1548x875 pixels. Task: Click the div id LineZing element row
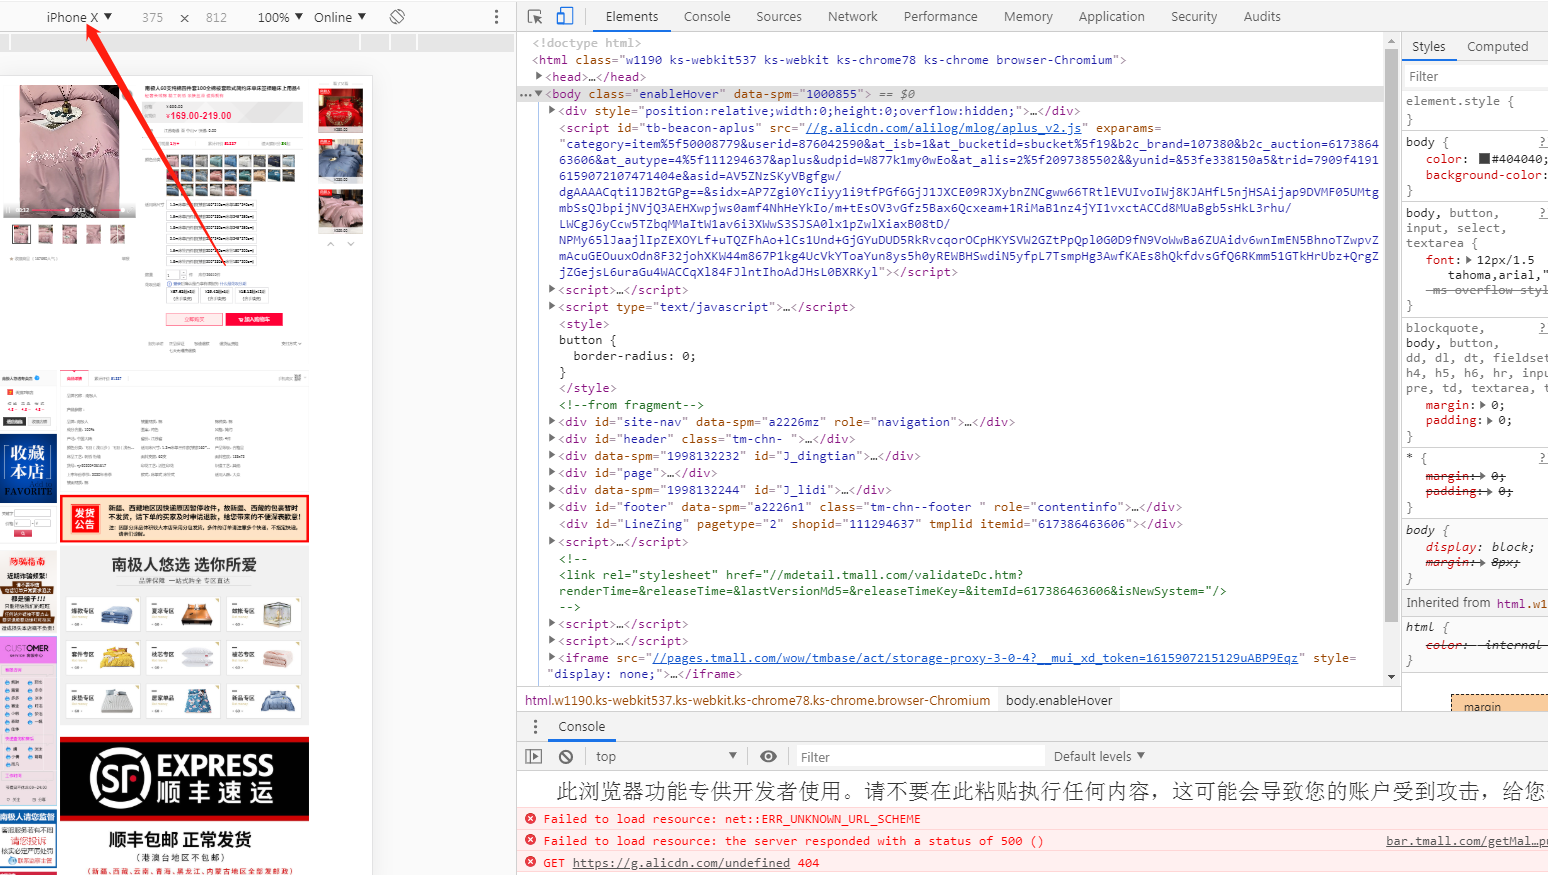point(870,524)
